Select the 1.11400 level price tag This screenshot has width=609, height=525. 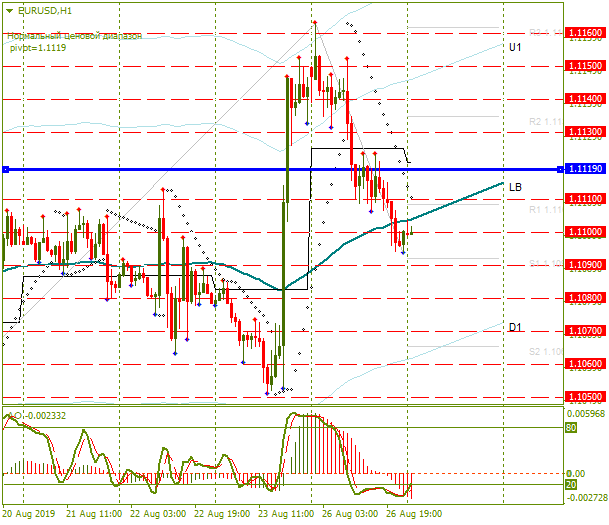point(585,99)
